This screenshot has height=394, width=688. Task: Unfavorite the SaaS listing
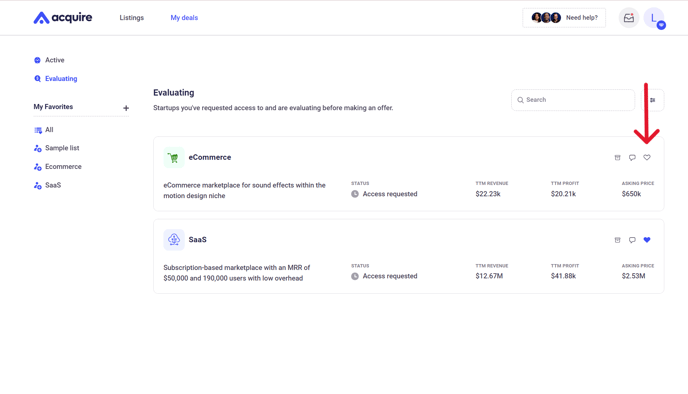tap(647, 240)
